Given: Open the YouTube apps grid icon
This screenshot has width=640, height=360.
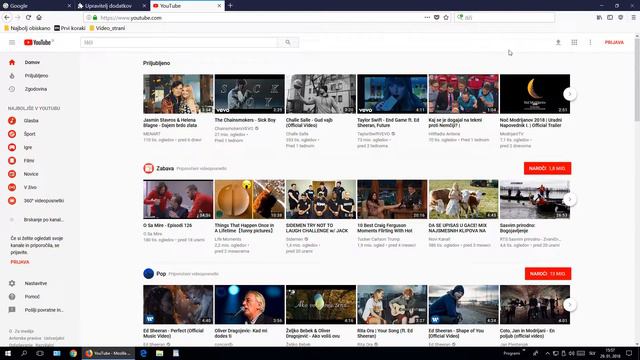Looking at the screenshot, I should (x=574, y=42).
